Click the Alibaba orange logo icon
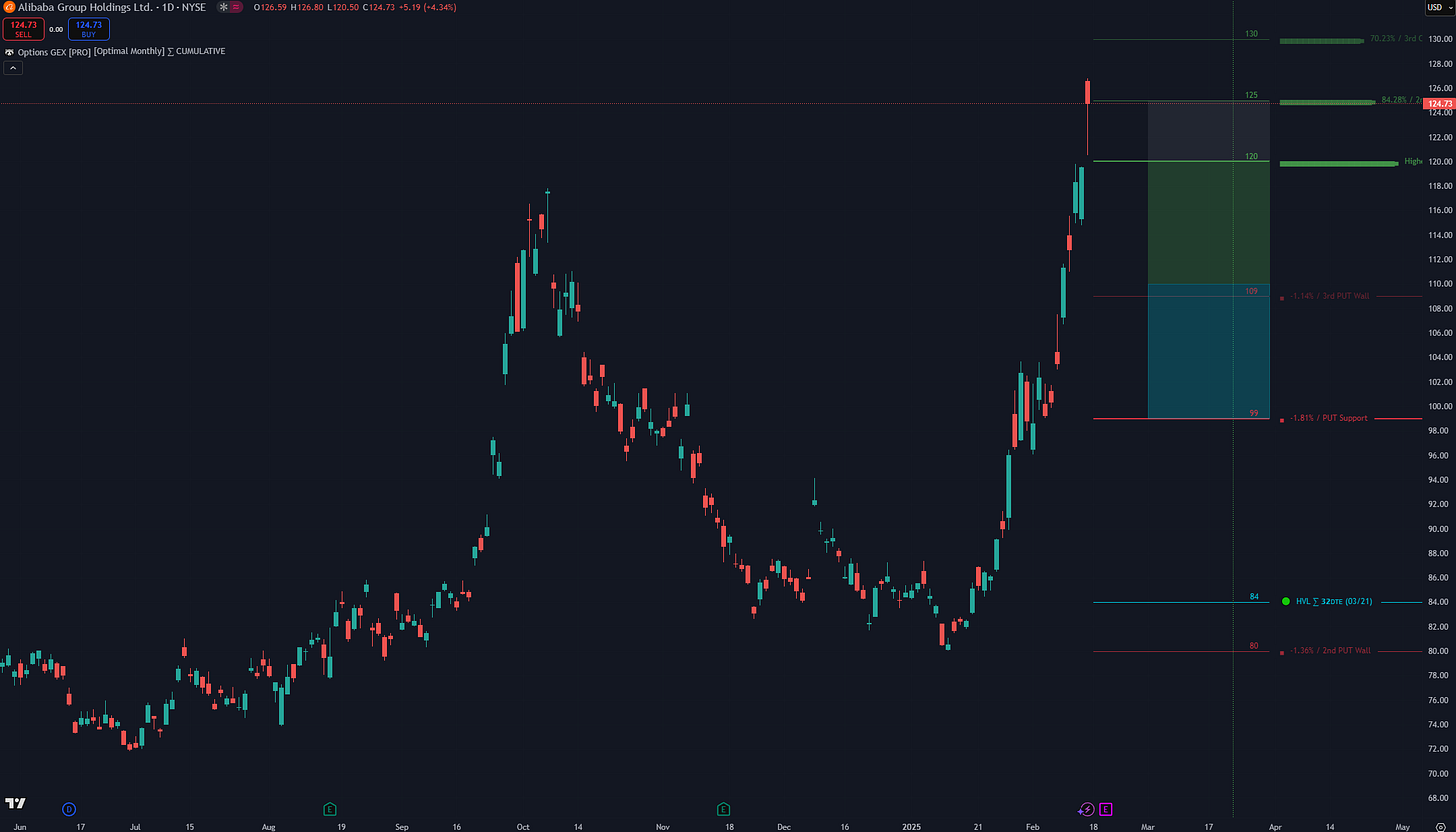Image resolution: width=1456 pixels, height=832 pixels. (9, 7)
